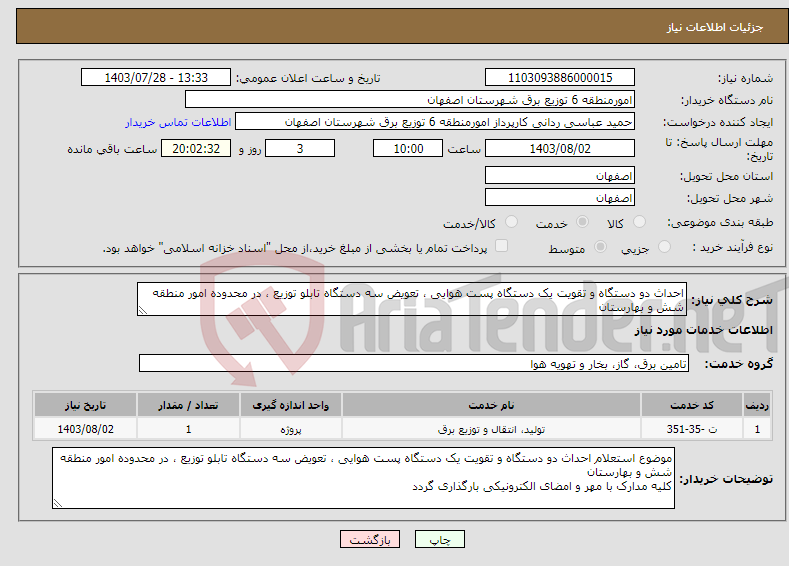The width and height of the screenshot is (789, 566).
Task: Click the نام دستگاه خریدار label
Action: [727, 101]
